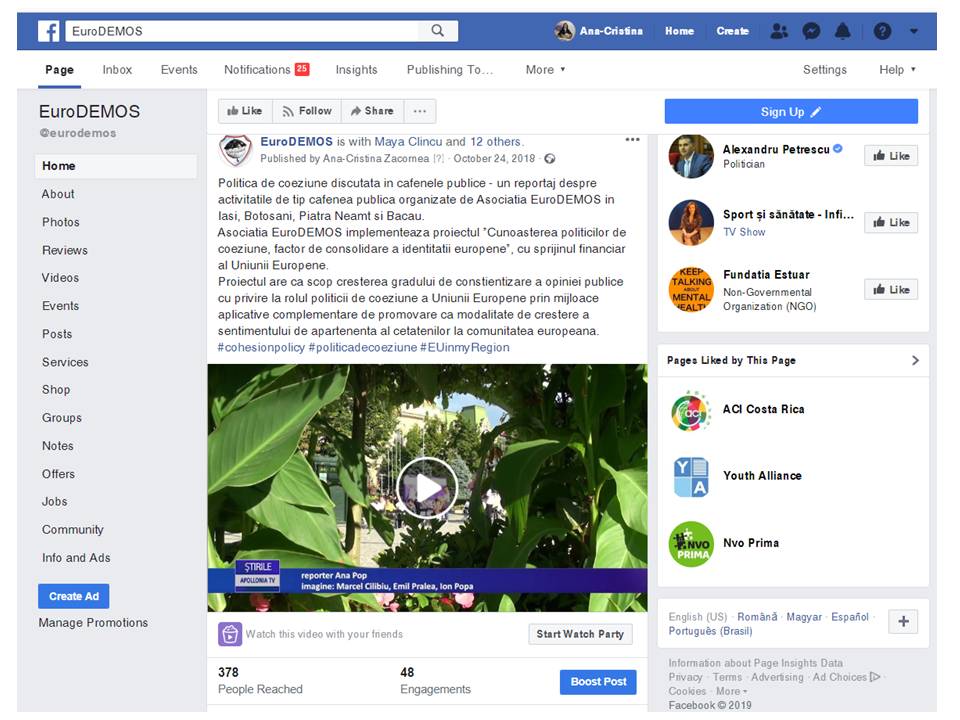Open Photos in the sidebar
Image resolution: width=960 pixels, height=720 pixels.
(x=61, y=222)
